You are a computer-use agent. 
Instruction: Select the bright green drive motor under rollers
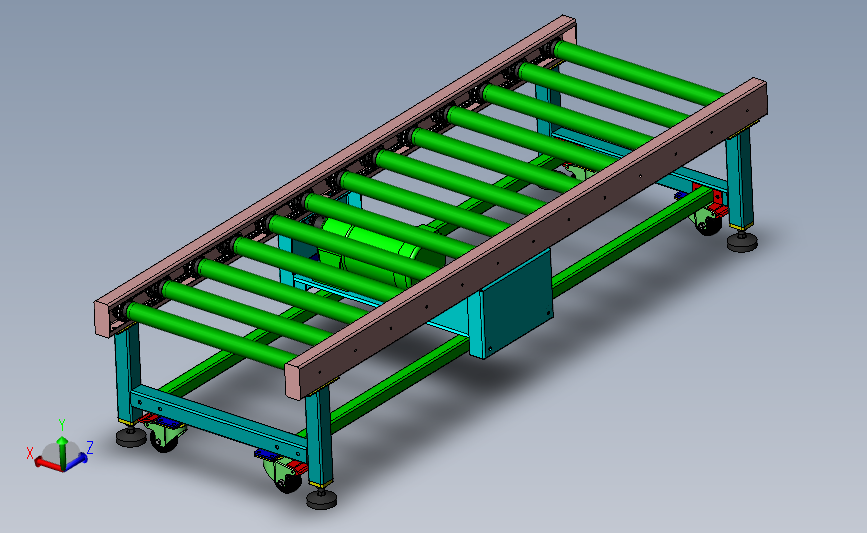click(382, 254)
